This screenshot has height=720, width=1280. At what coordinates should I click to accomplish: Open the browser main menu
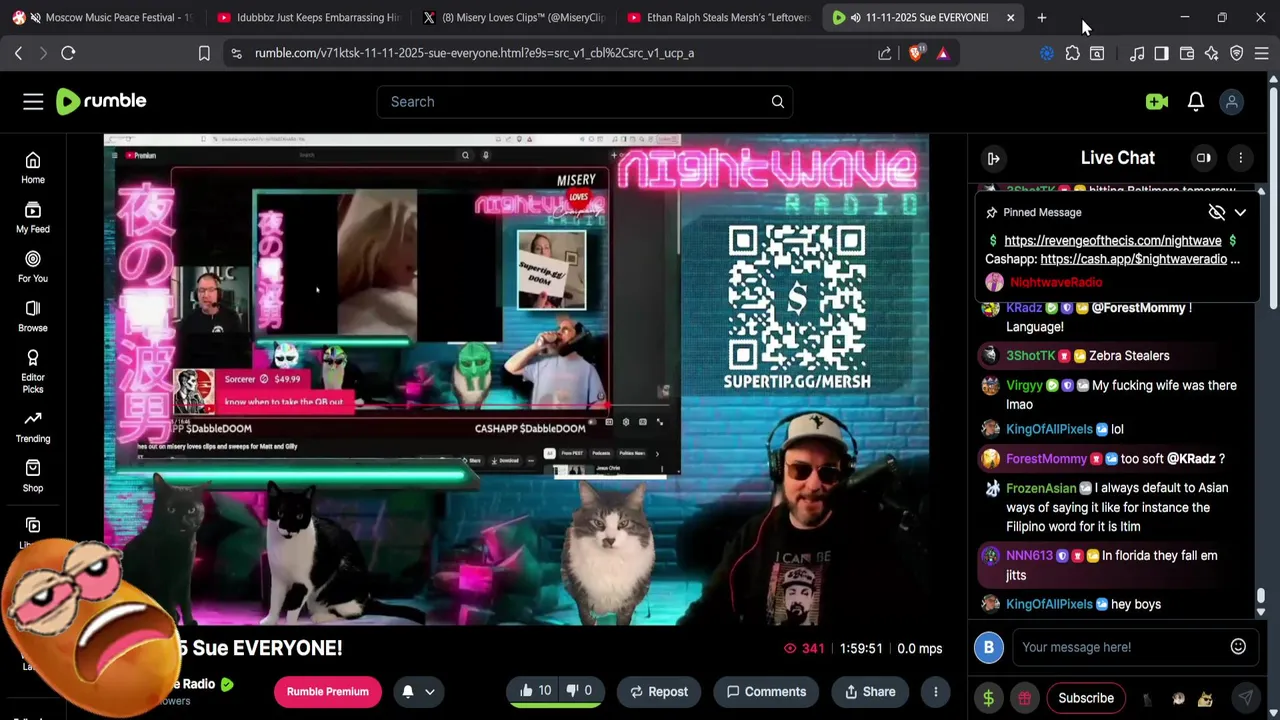1261,53
